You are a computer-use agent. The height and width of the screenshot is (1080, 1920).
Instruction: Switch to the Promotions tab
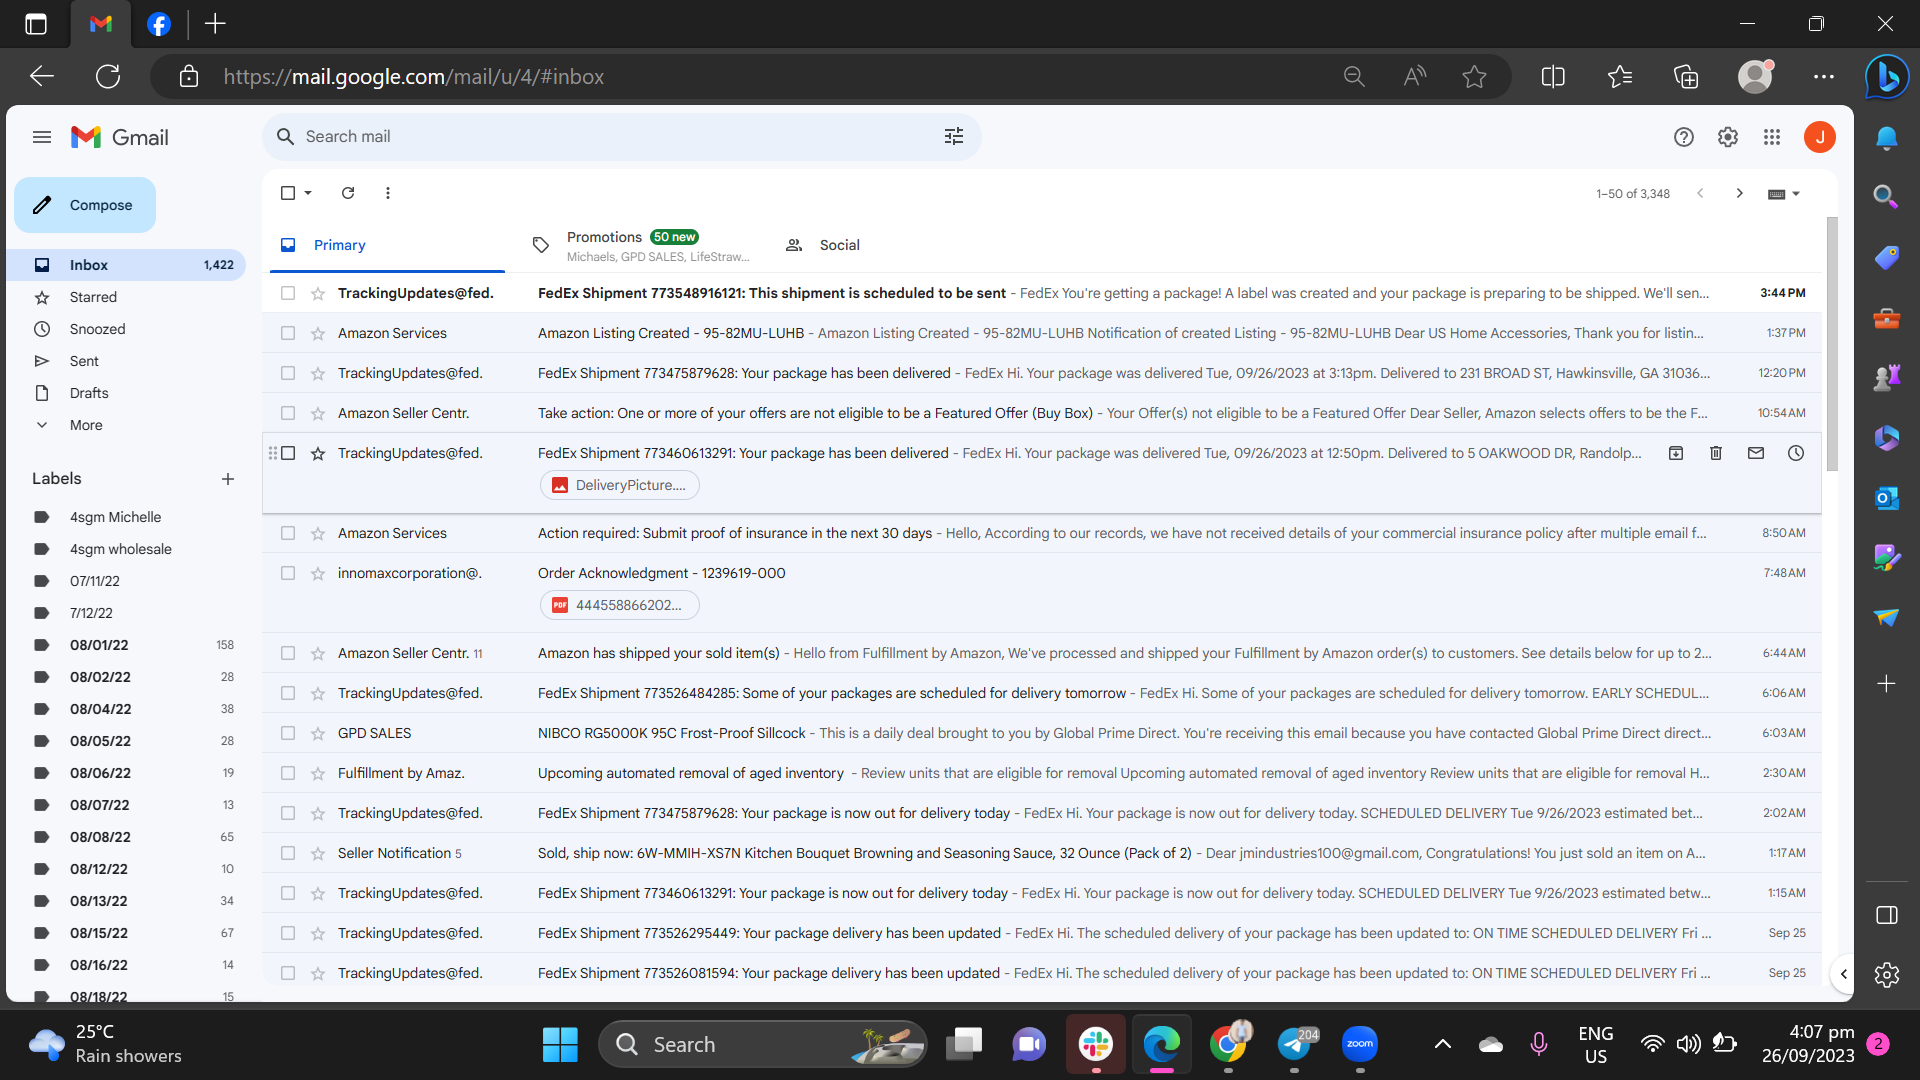[x=640, y=245]
